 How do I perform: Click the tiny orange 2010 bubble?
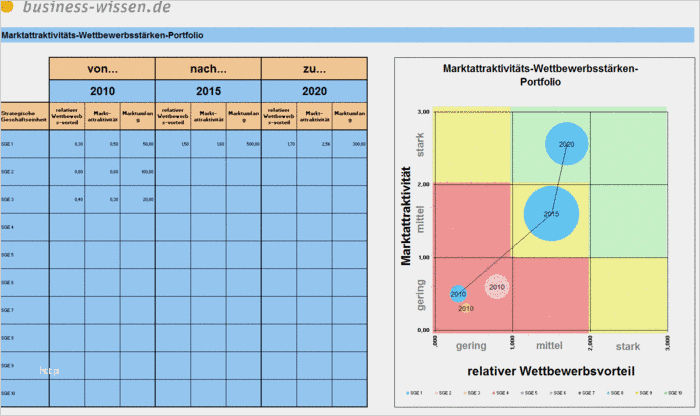466,308
